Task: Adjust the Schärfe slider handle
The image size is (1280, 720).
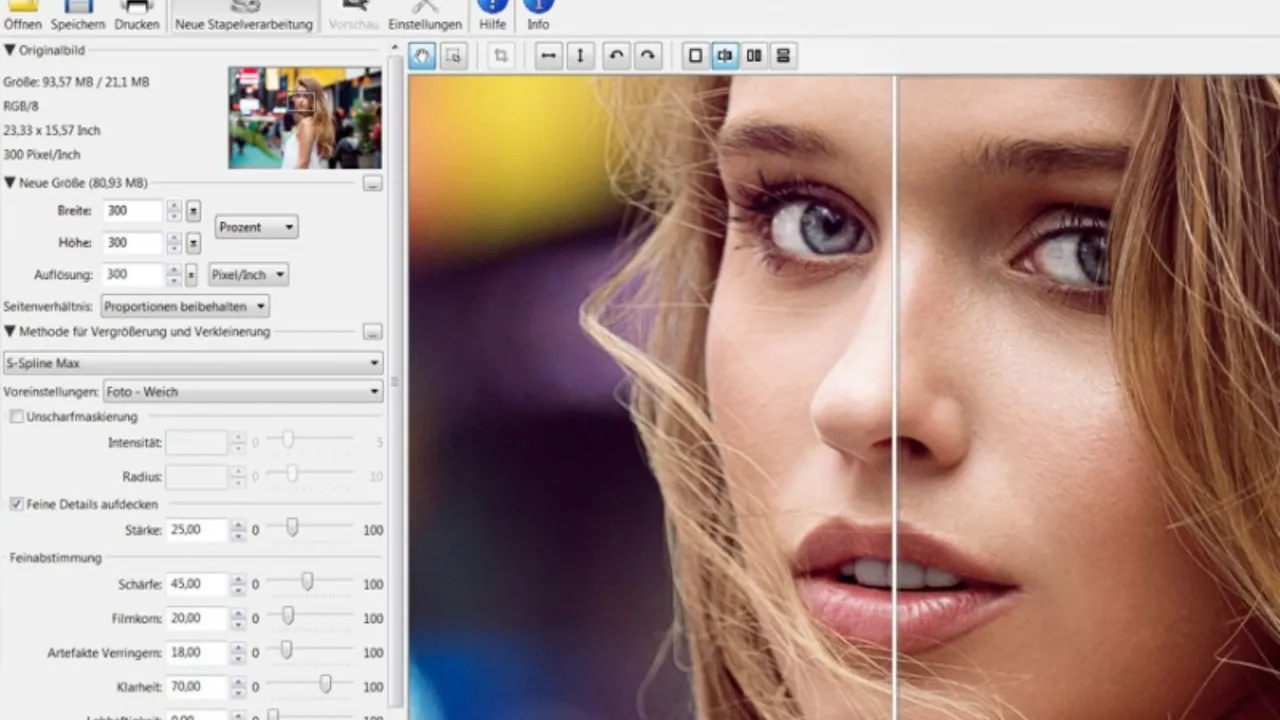Action: [x=307, y=581]
